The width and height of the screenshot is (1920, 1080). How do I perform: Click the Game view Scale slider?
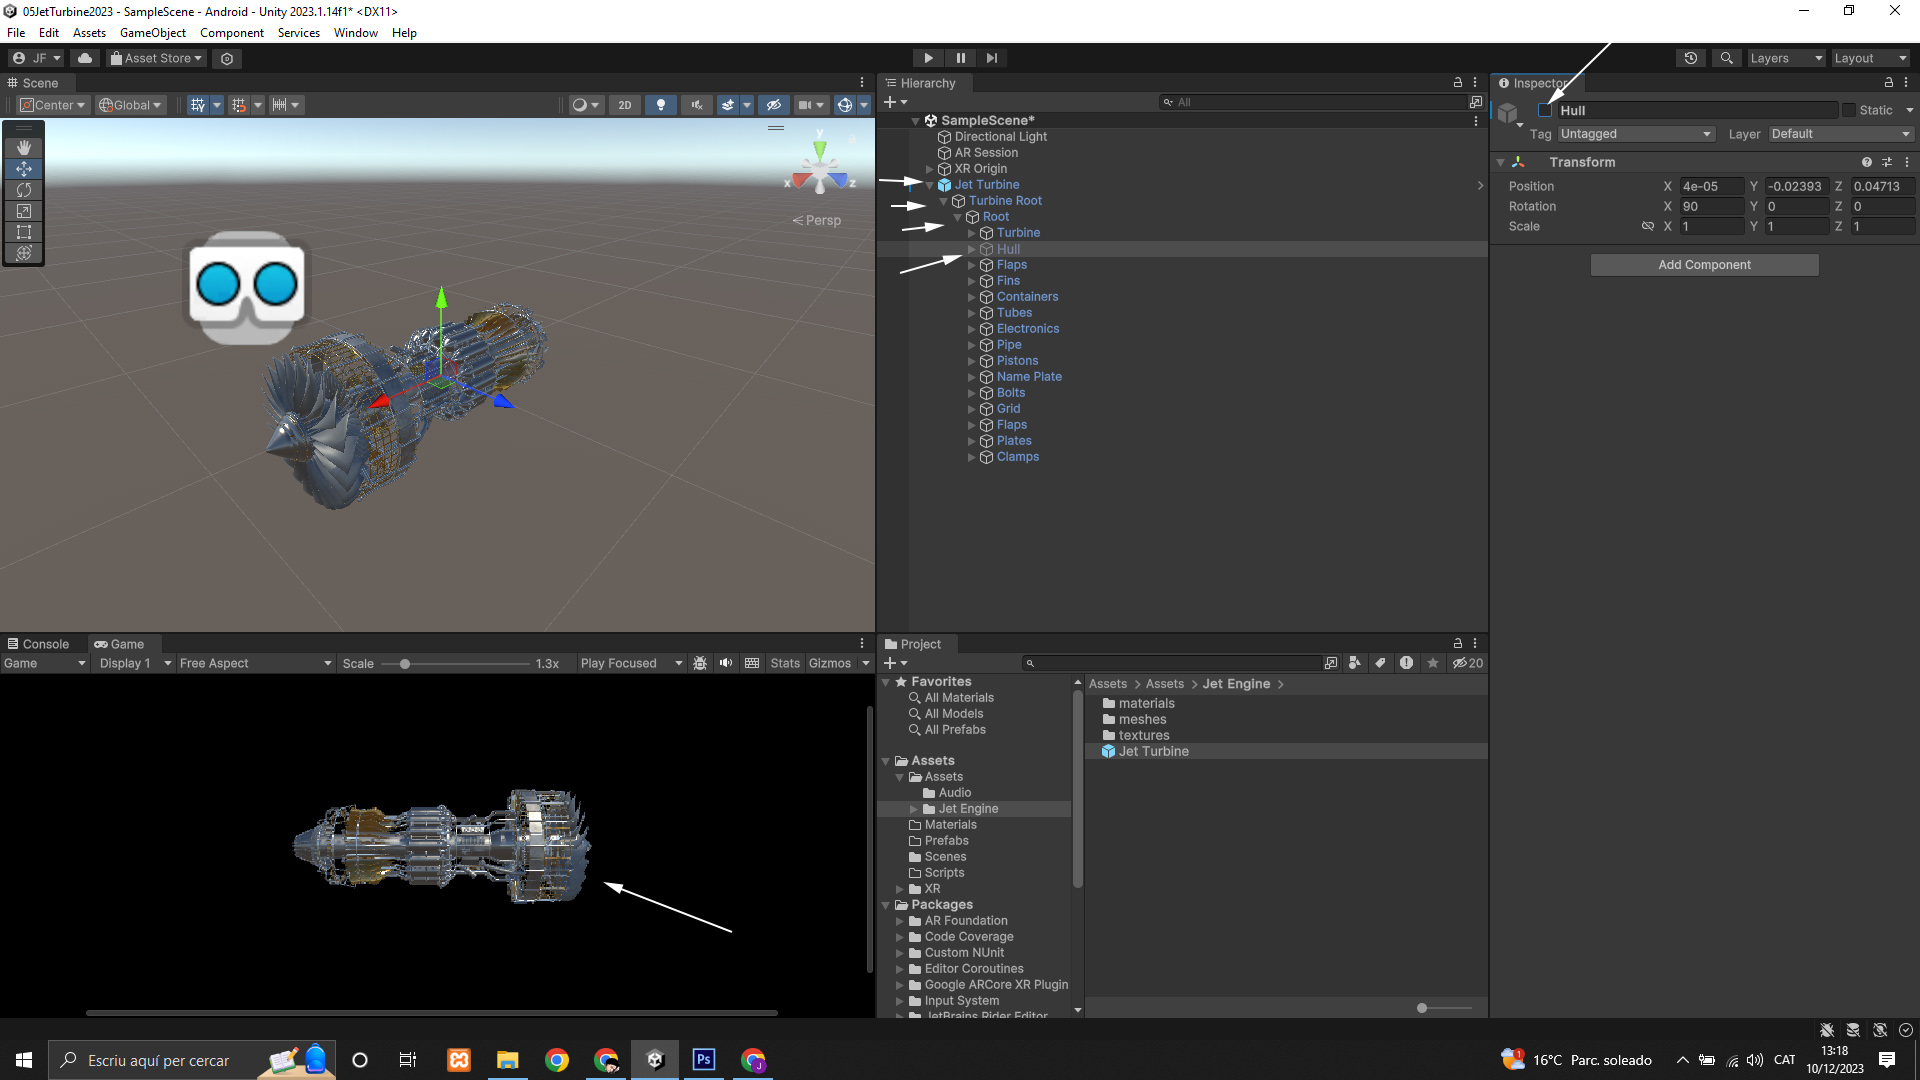coord(405,664)
